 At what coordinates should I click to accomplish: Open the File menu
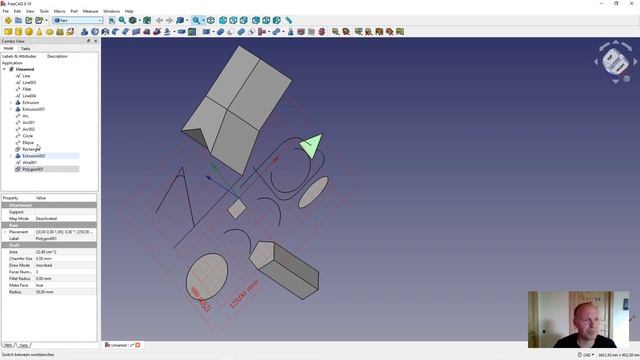pyautogui.click(x=6, y=11)
